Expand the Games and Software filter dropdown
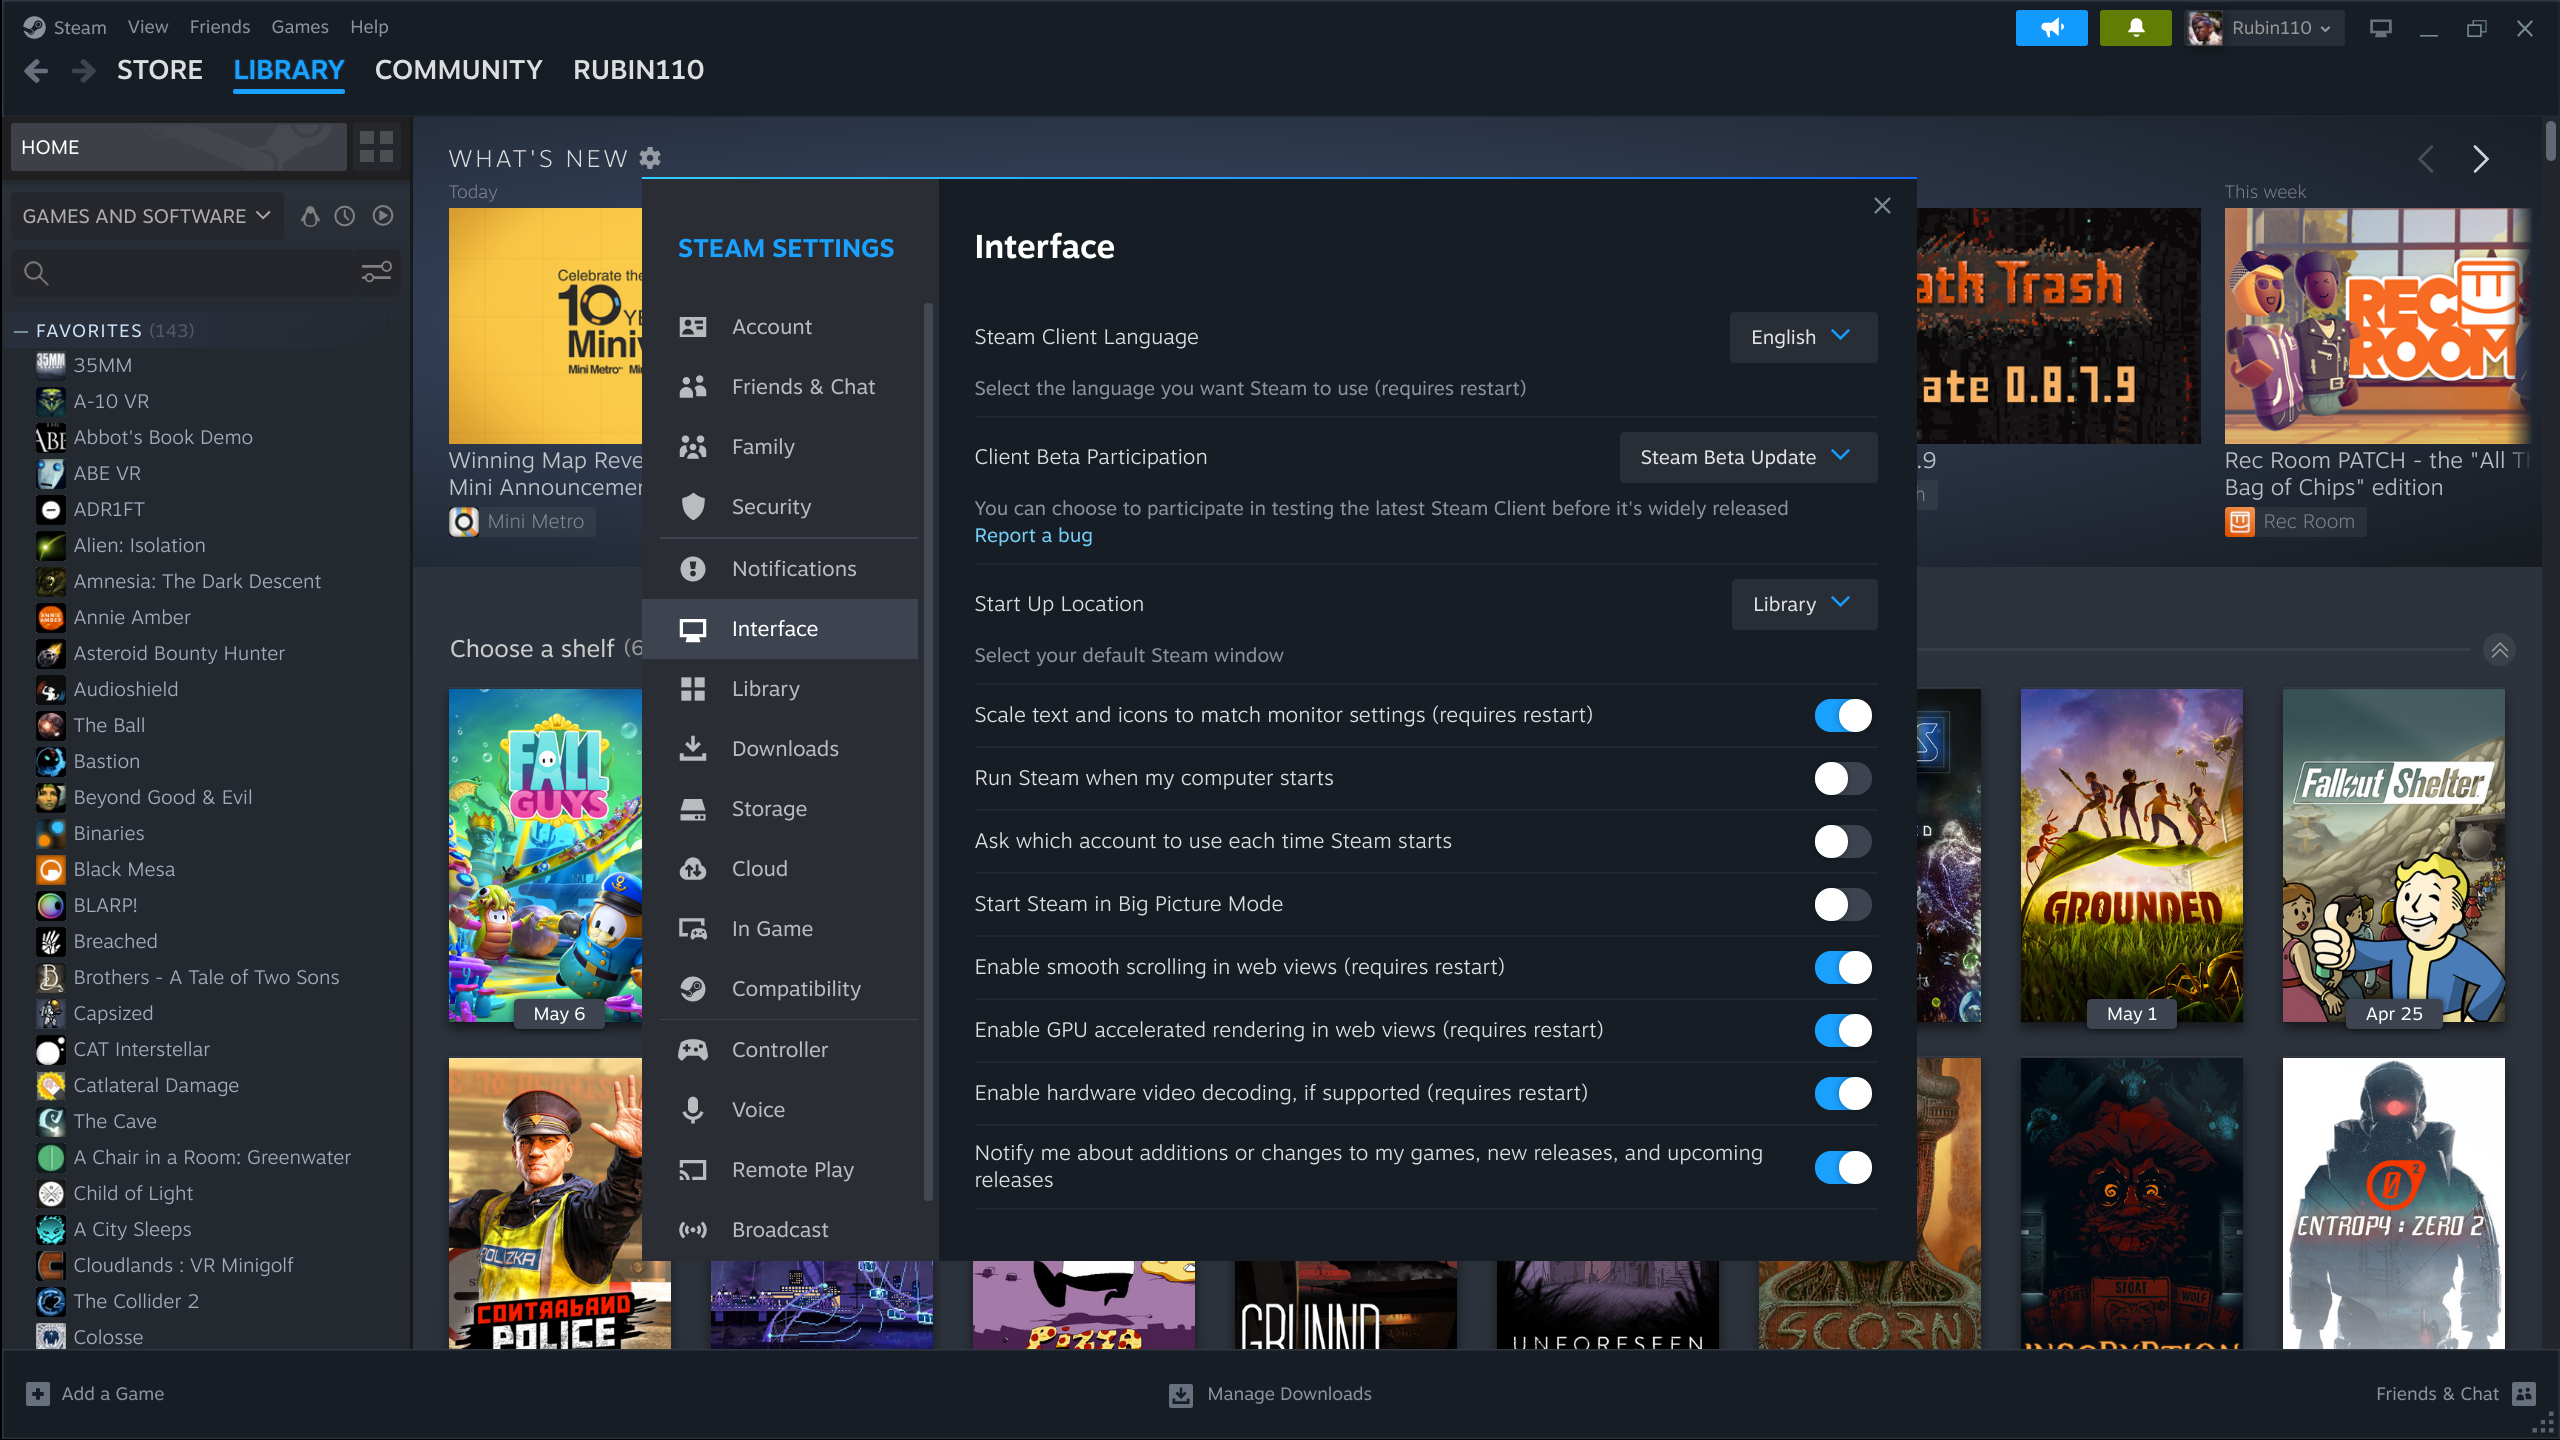 pyautogui.click(x=147, y=216)
